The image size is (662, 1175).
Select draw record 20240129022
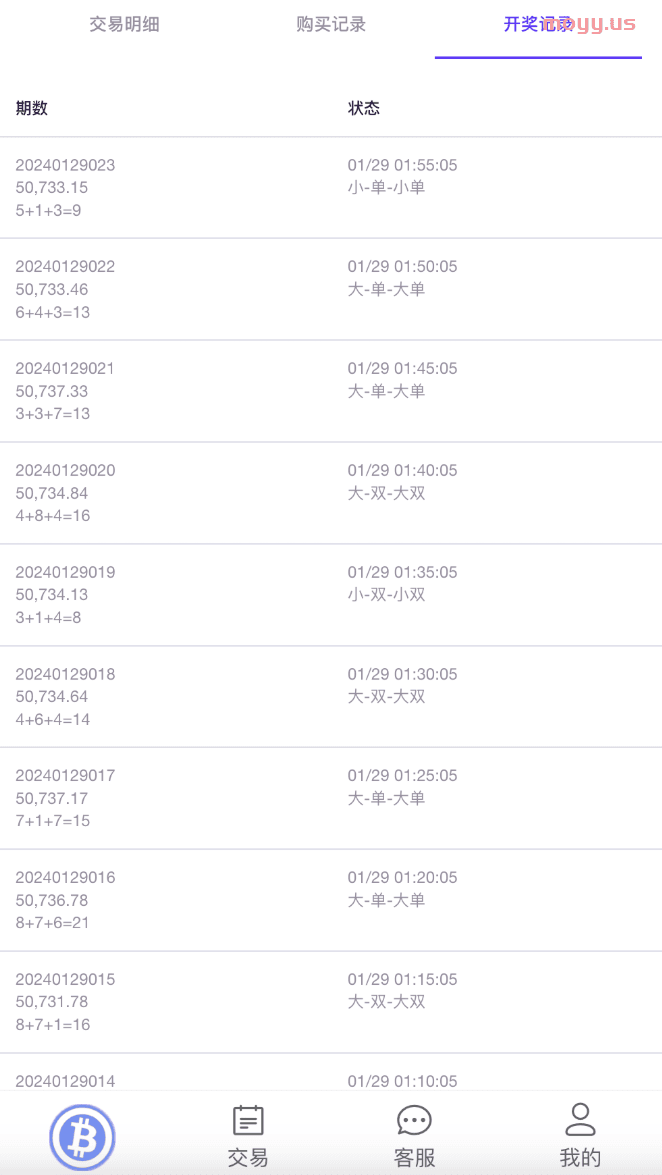tap(331, 290)
